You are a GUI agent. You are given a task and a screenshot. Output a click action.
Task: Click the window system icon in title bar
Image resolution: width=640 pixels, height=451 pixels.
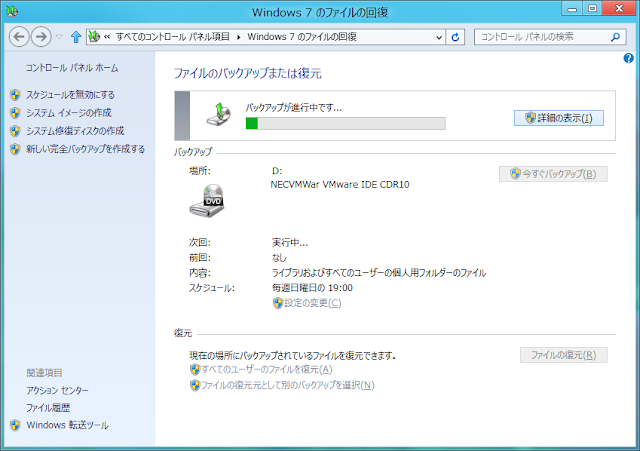click(x=12, y=12)
